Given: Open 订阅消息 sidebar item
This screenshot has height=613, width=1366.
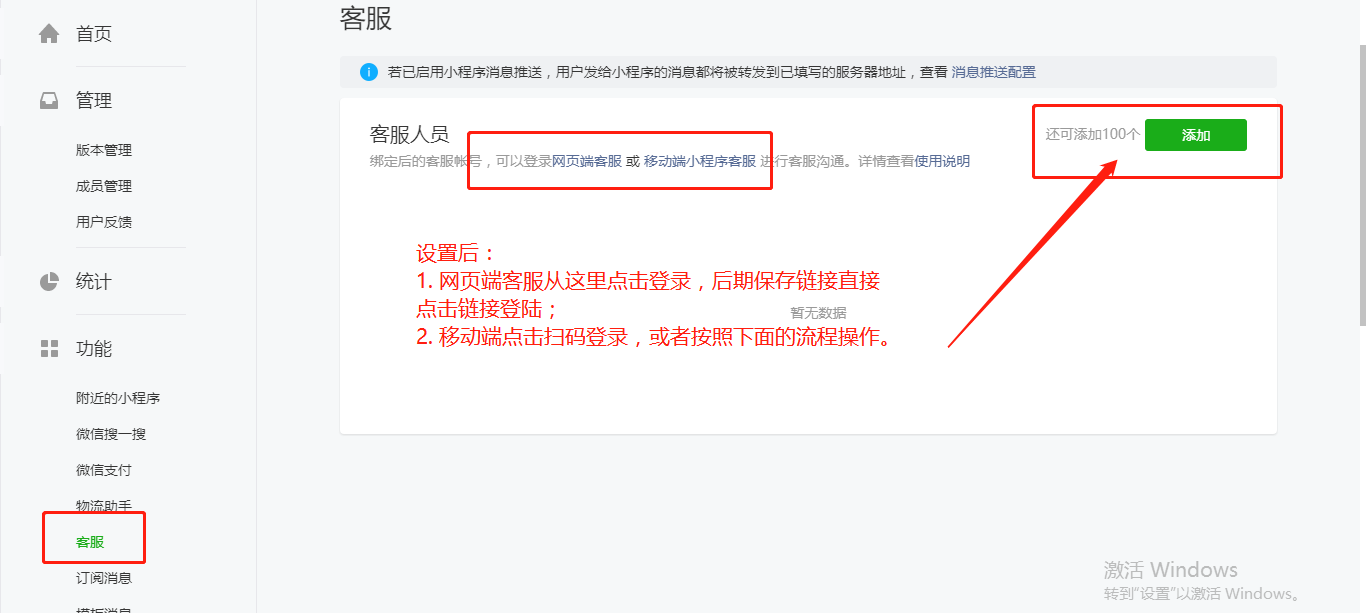Looking at the screenshot, I should tap(104, 578).
